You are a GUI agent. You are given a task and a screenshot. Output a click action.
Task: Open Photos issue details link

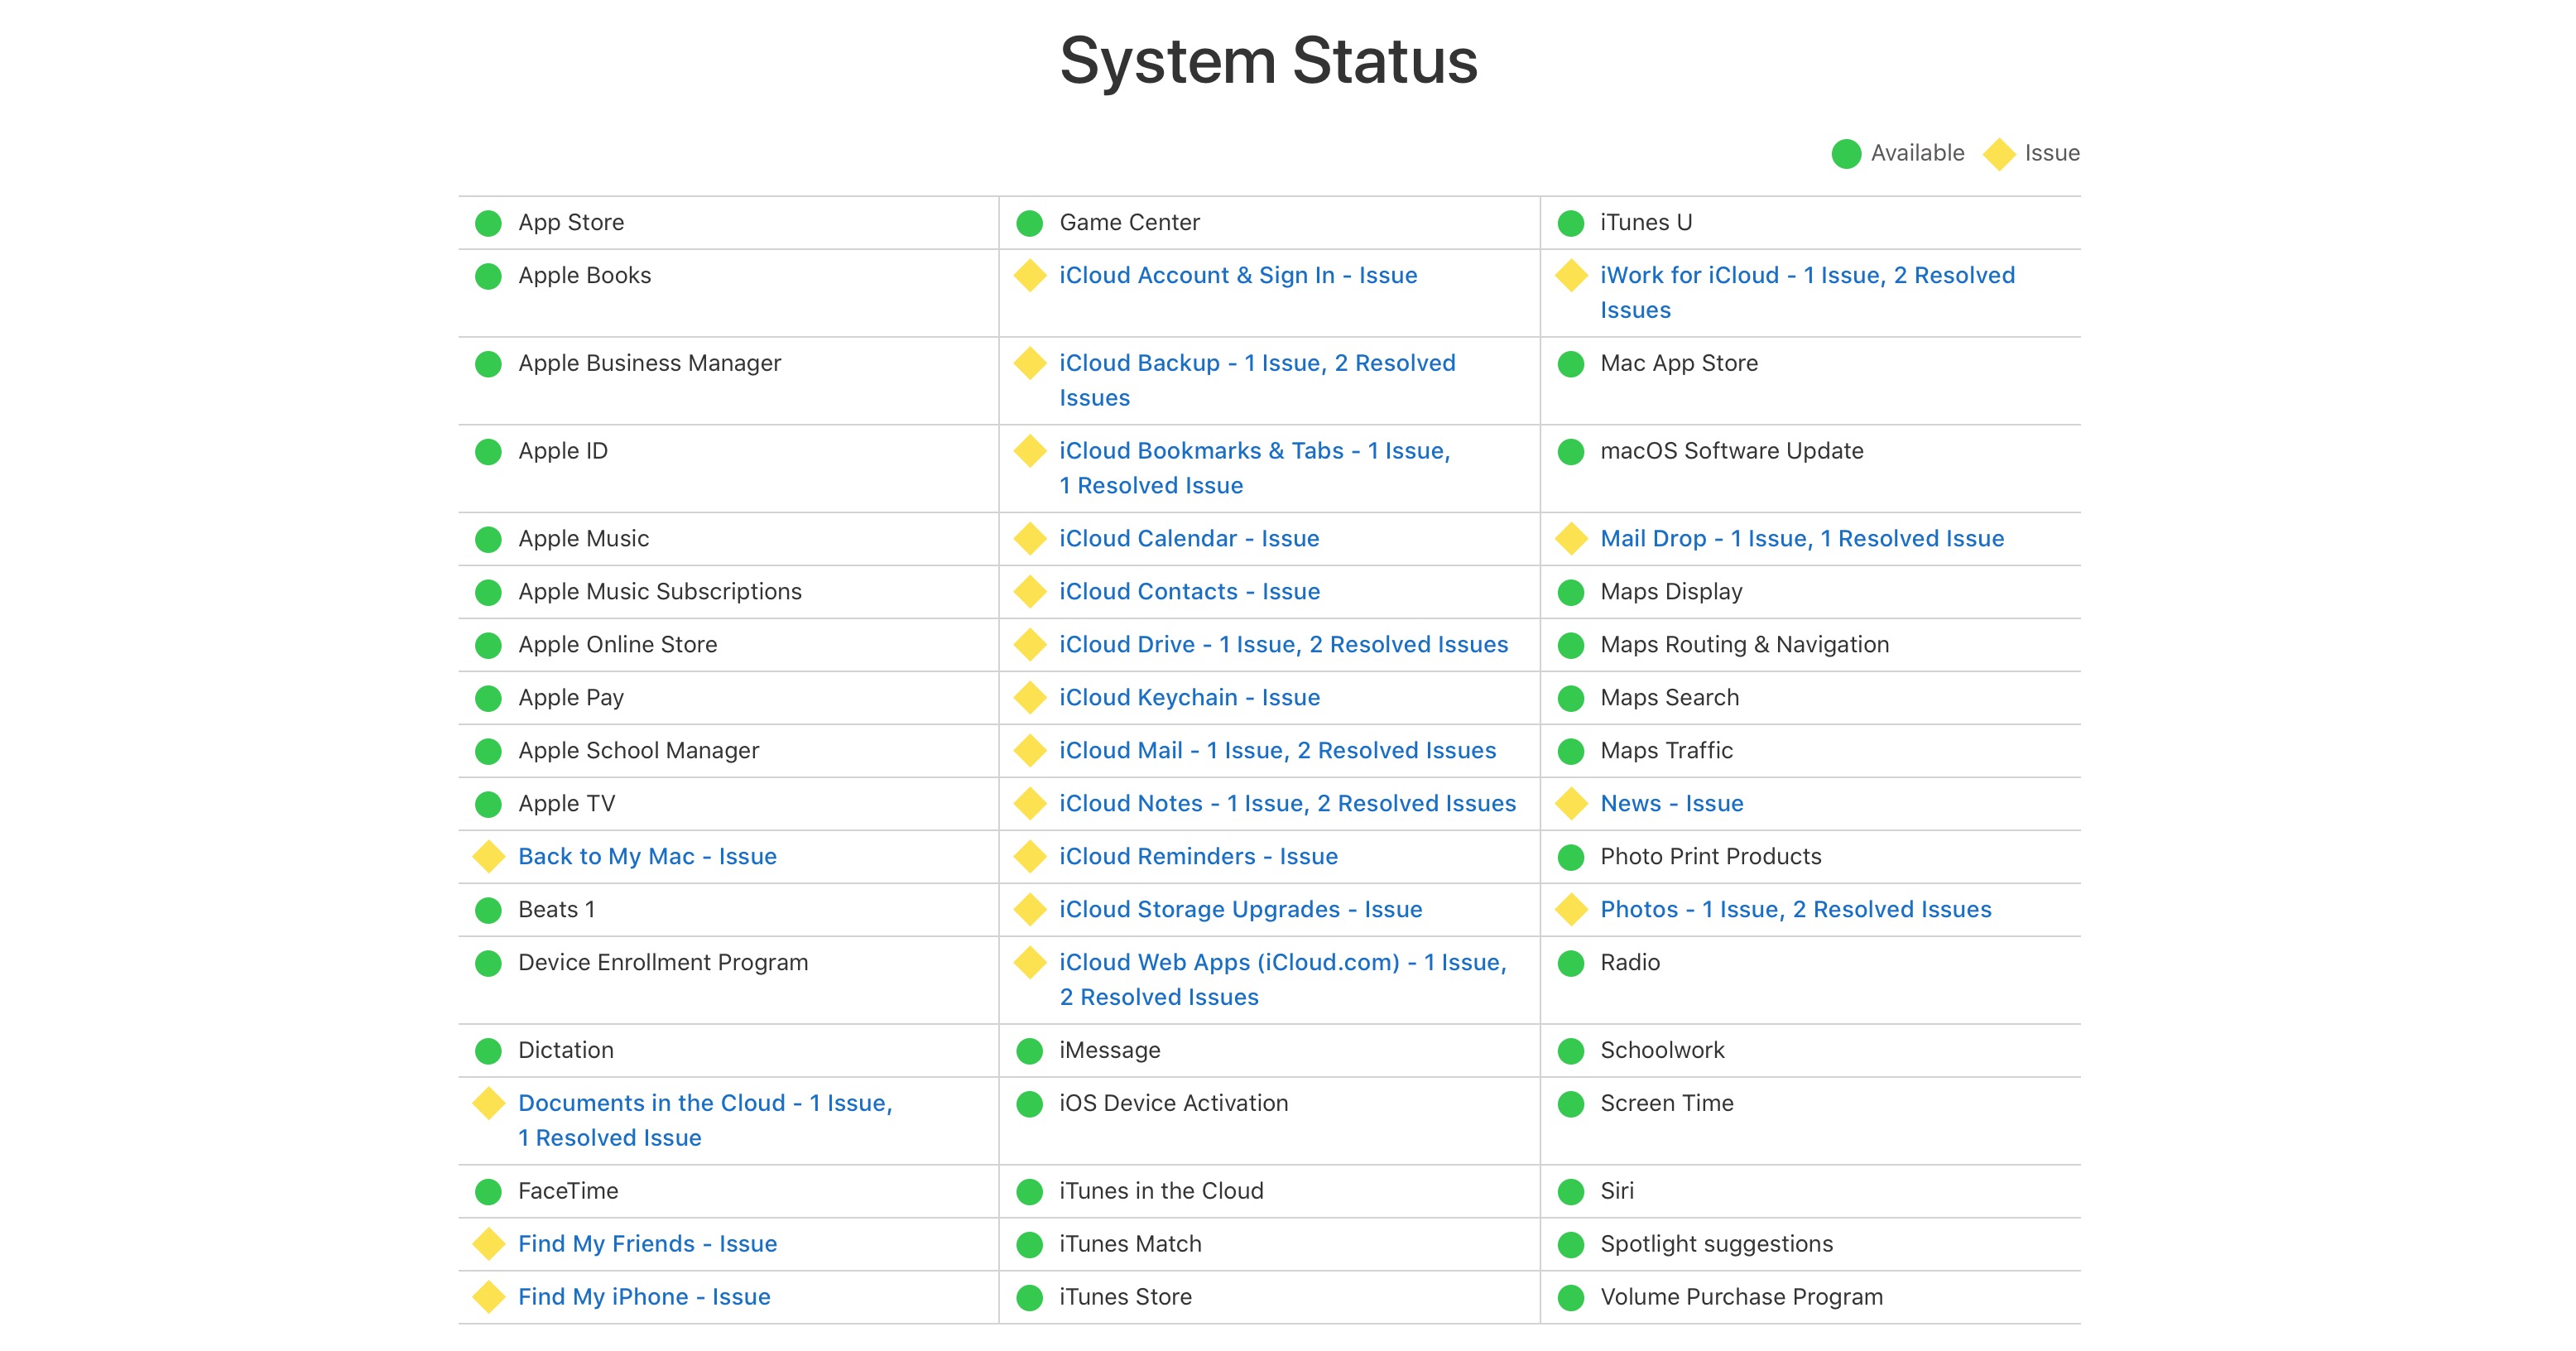pyautogui.click(x=1796, y=910)
